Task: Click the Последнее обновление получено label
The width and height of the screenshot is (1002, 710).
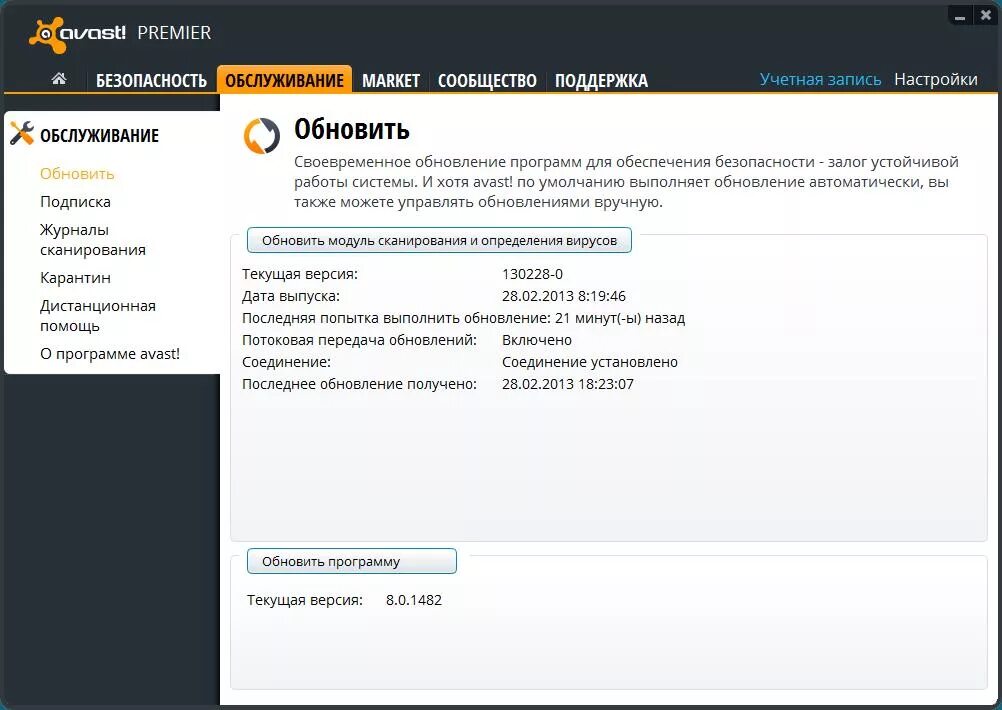Action: coord(359,384)
